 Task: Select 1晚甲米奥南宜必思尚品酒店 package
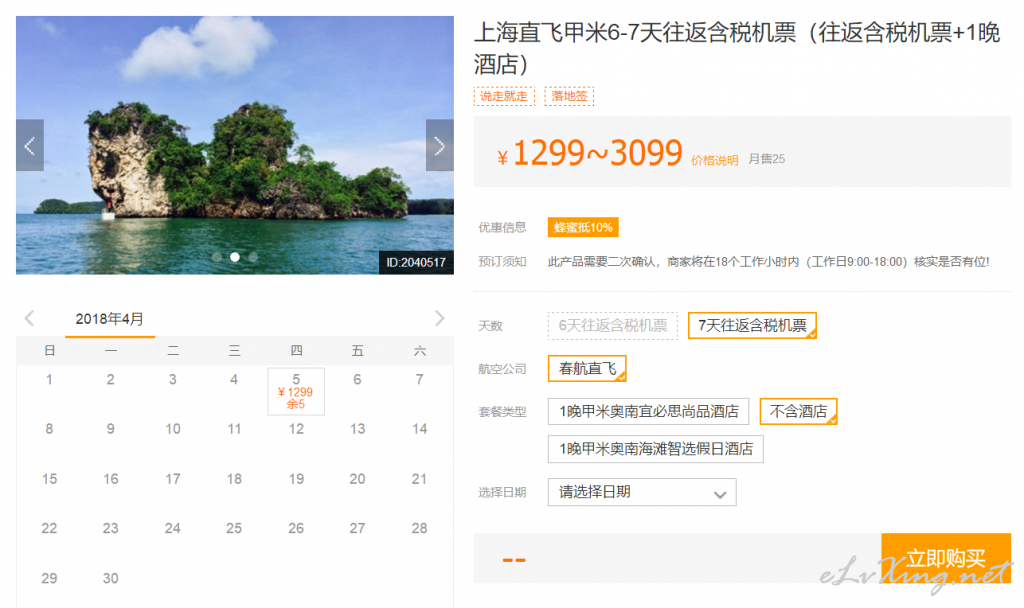point(648,412)
